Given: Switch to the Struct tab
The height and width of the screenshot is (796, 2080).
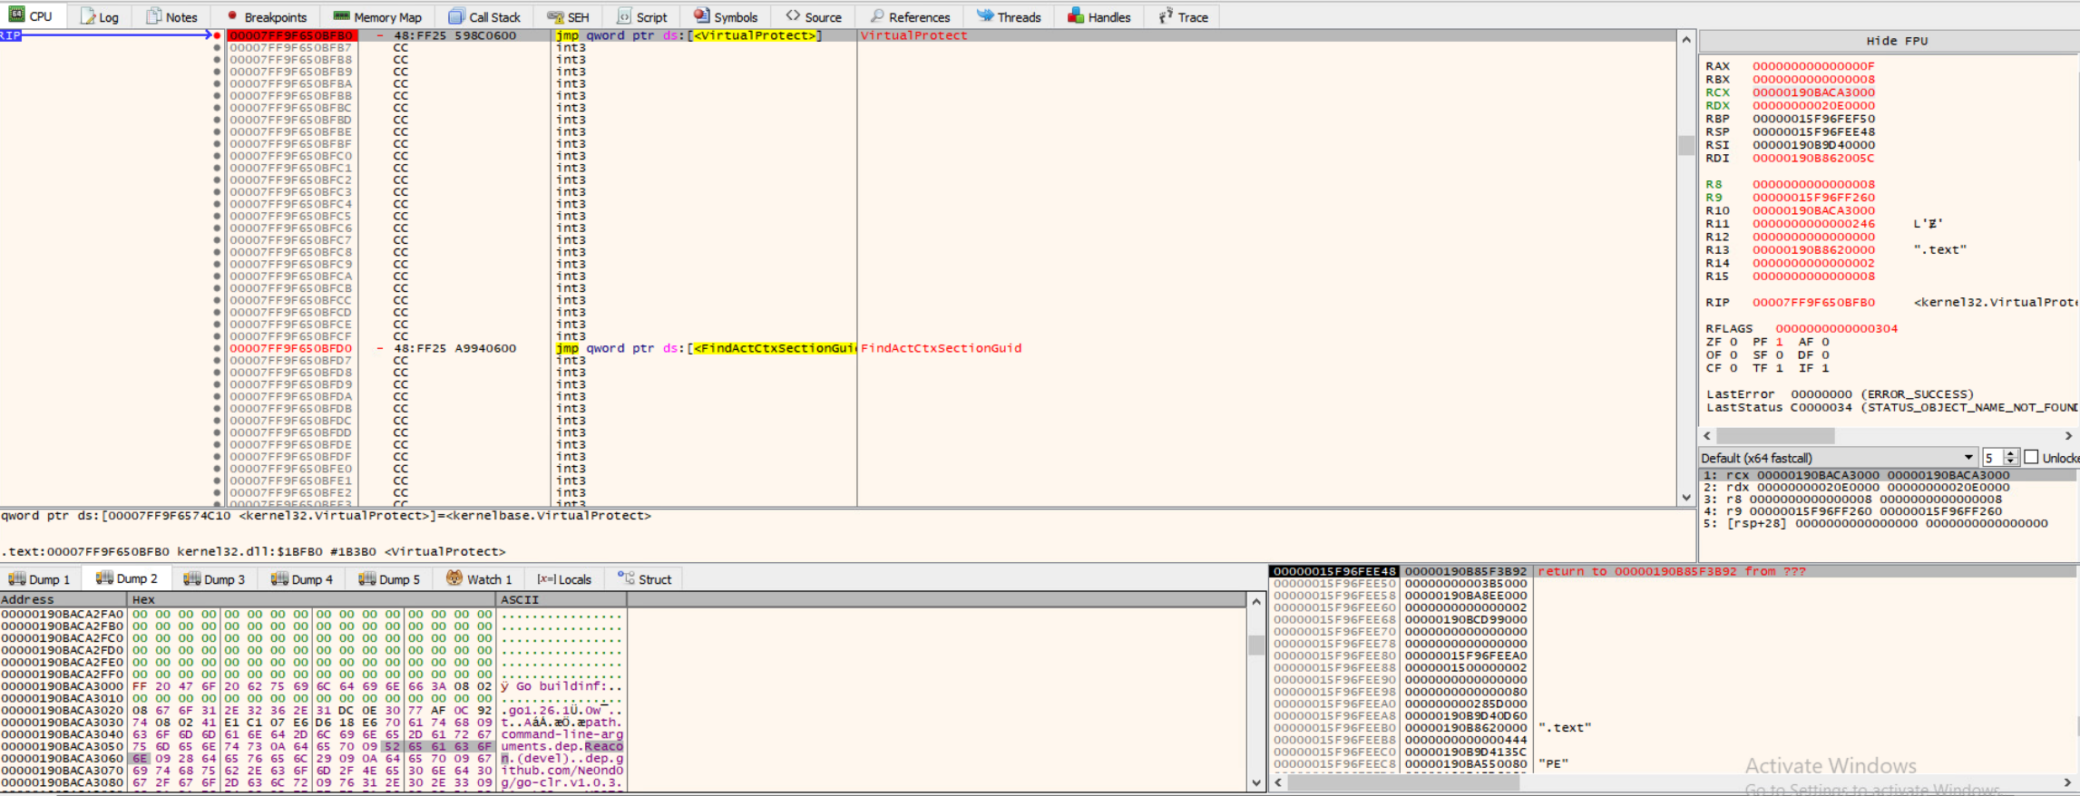Looking at the screenshot, I should (645, 579).
